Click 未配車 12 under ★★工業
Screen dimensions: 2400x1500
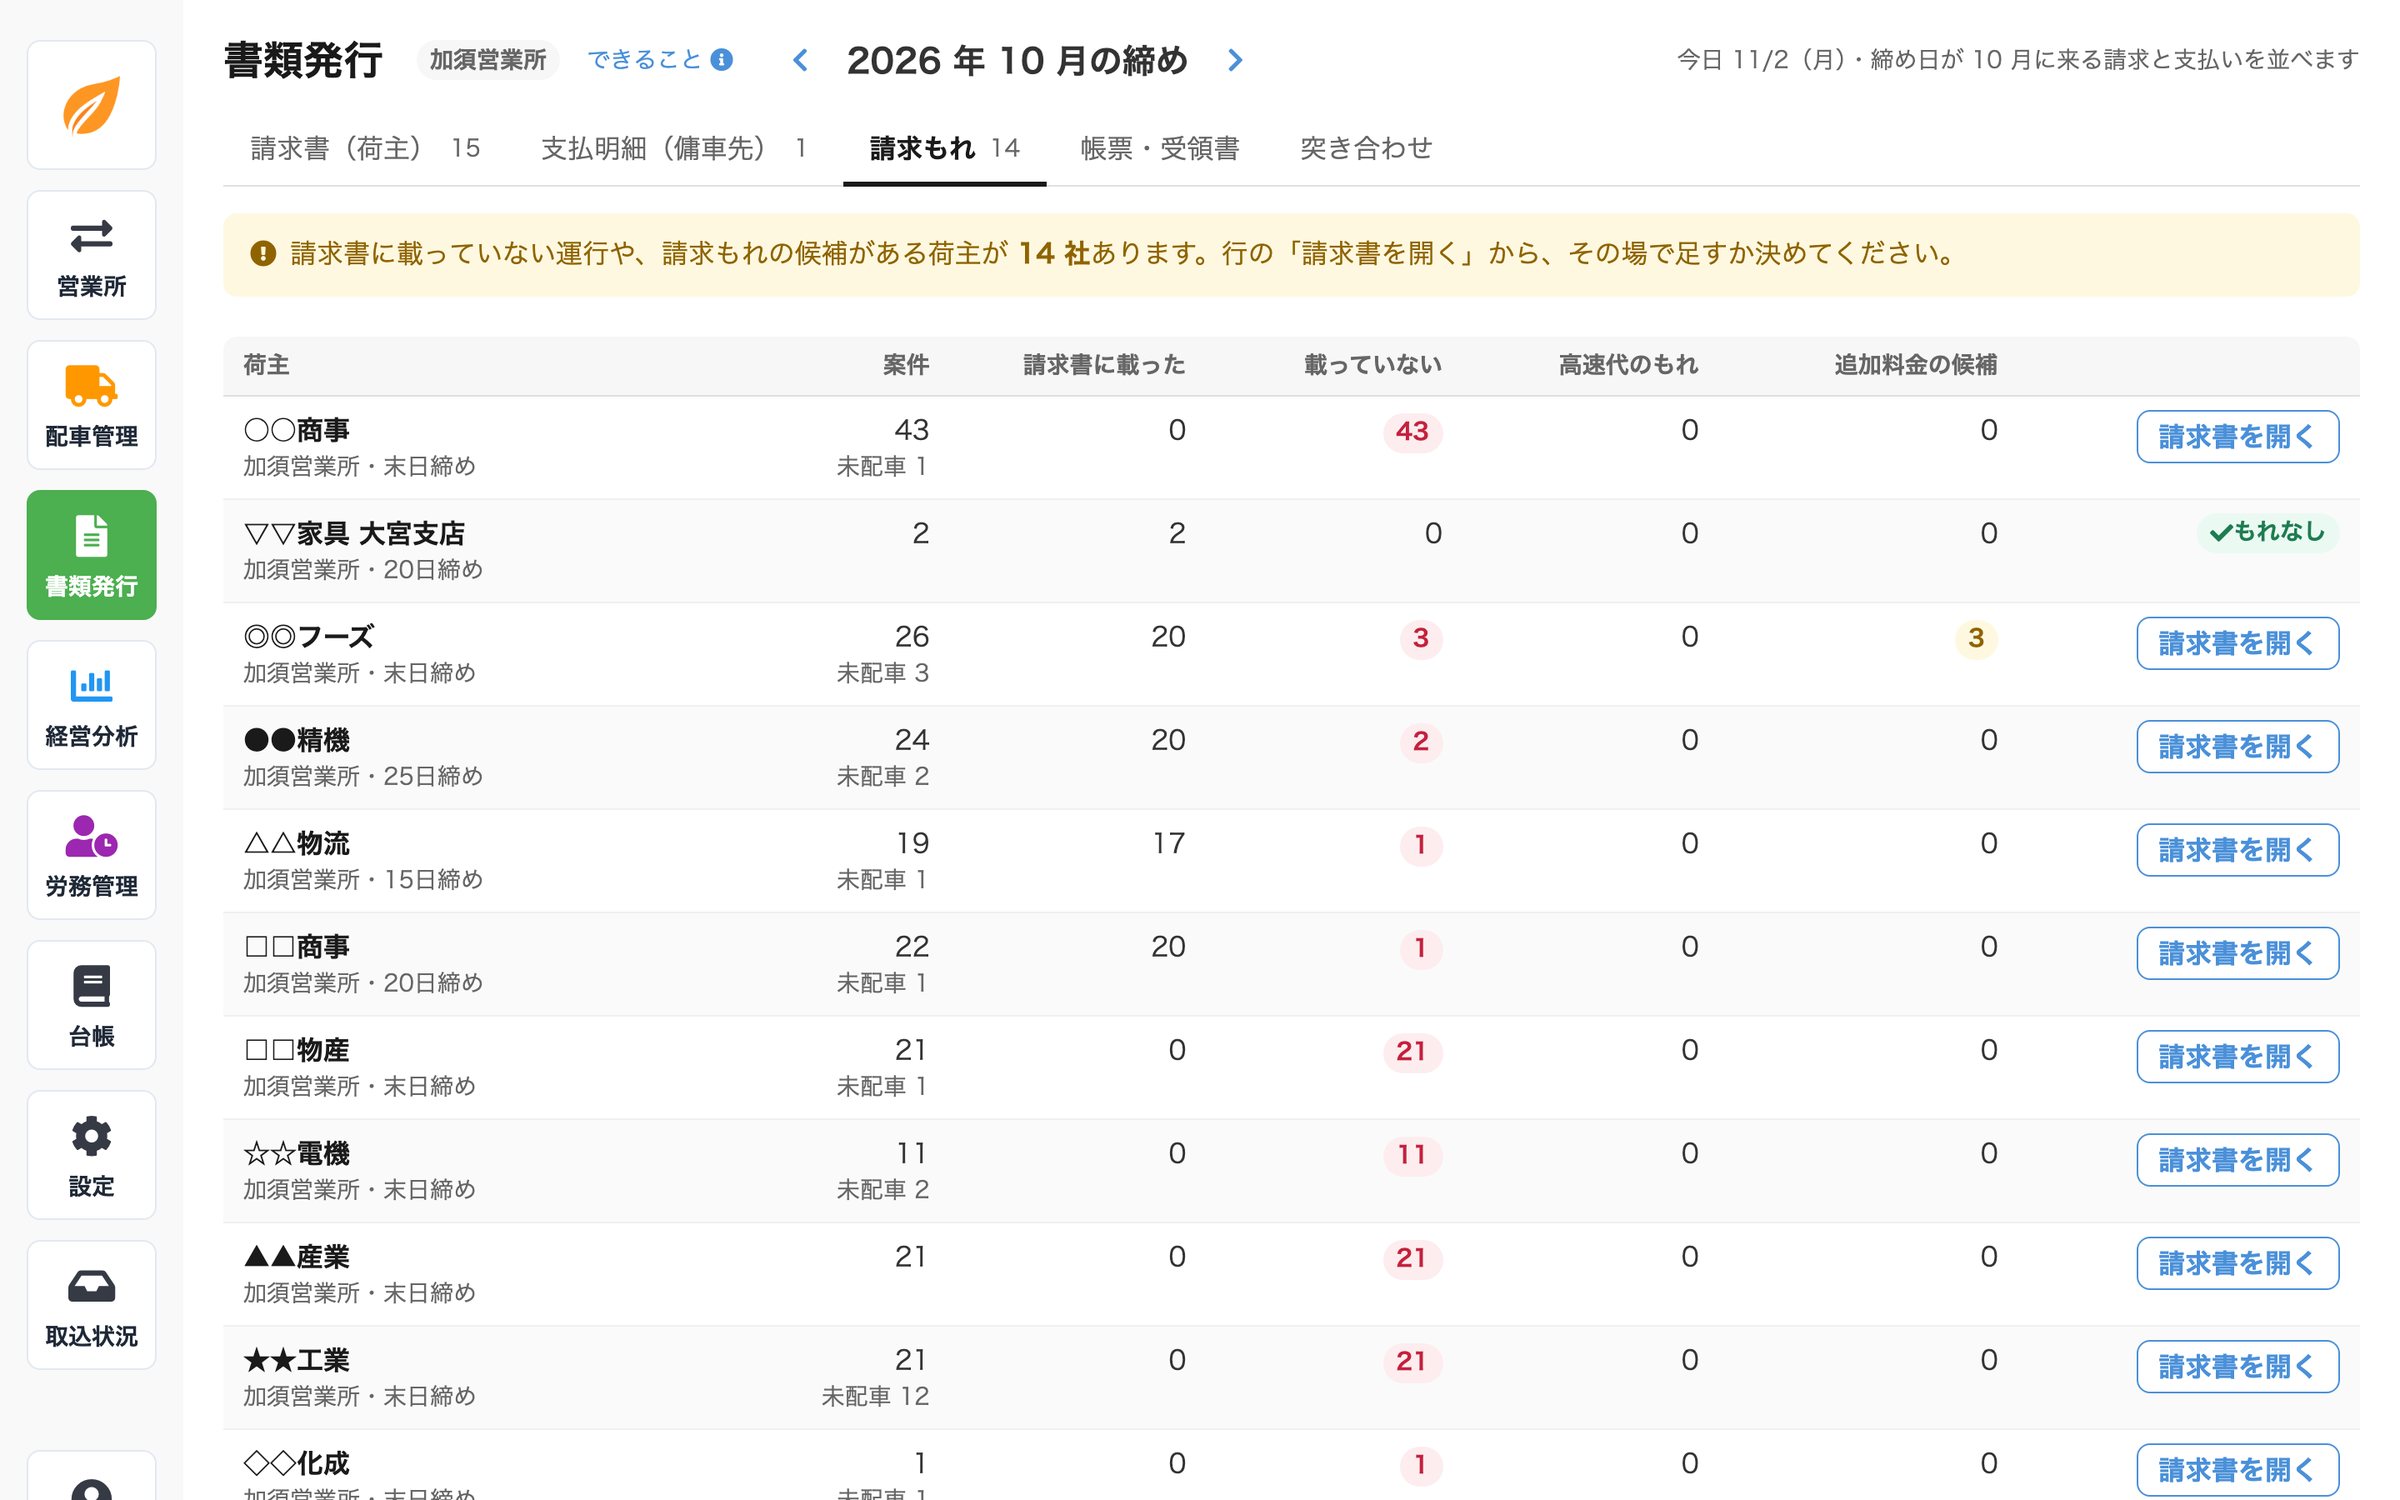click(875, 1396)
